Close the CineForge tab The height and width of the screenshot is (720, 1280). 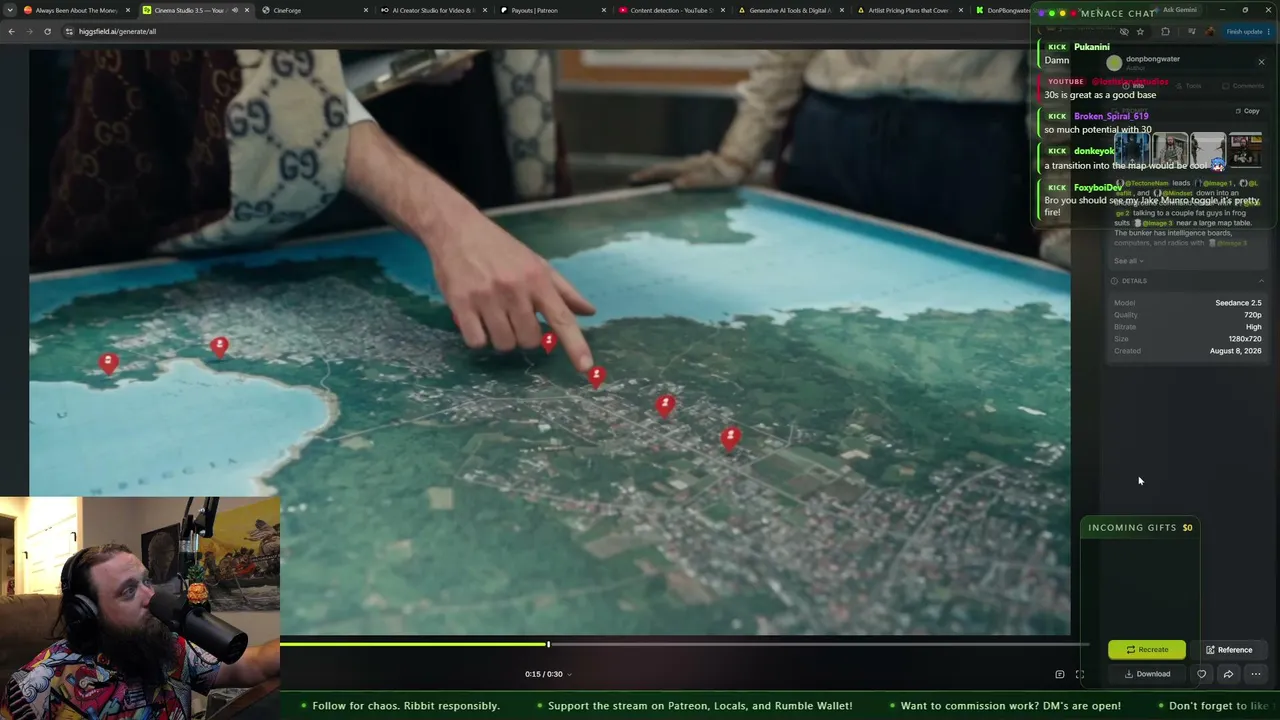coord(366,10)
